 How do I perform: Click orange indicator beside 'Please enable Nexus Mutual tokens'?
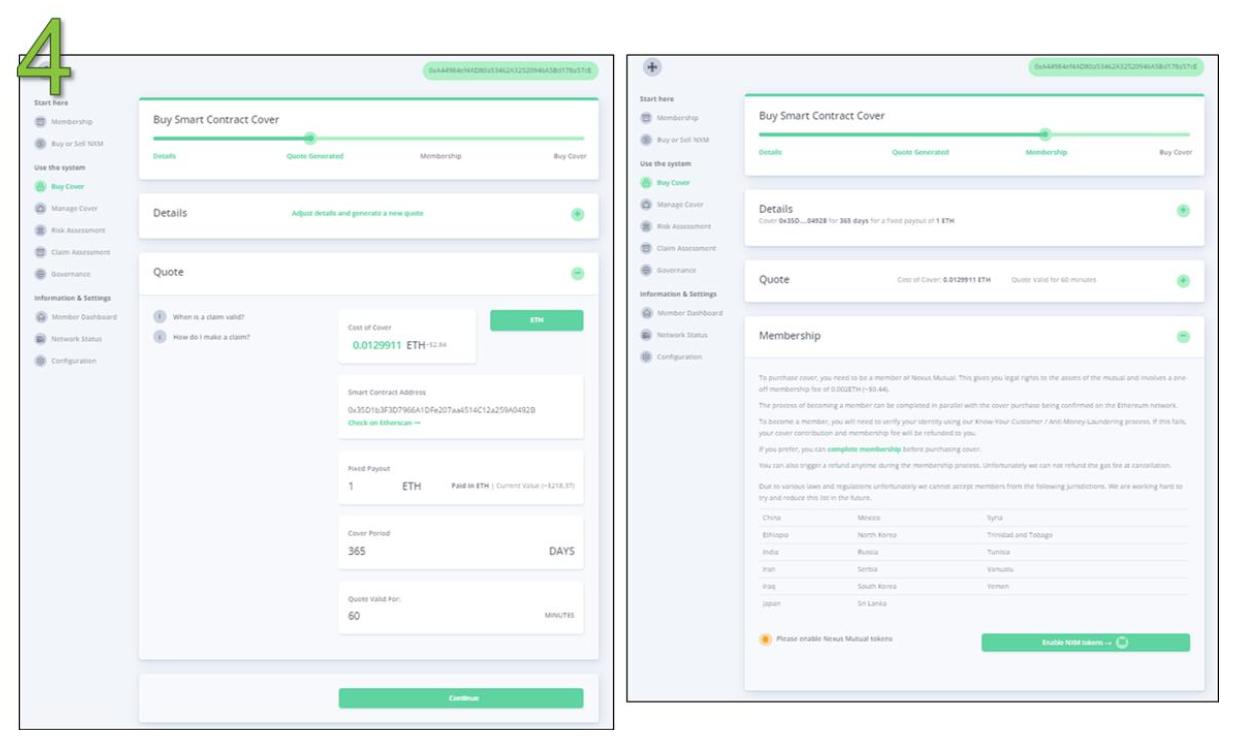click(765, 639)
